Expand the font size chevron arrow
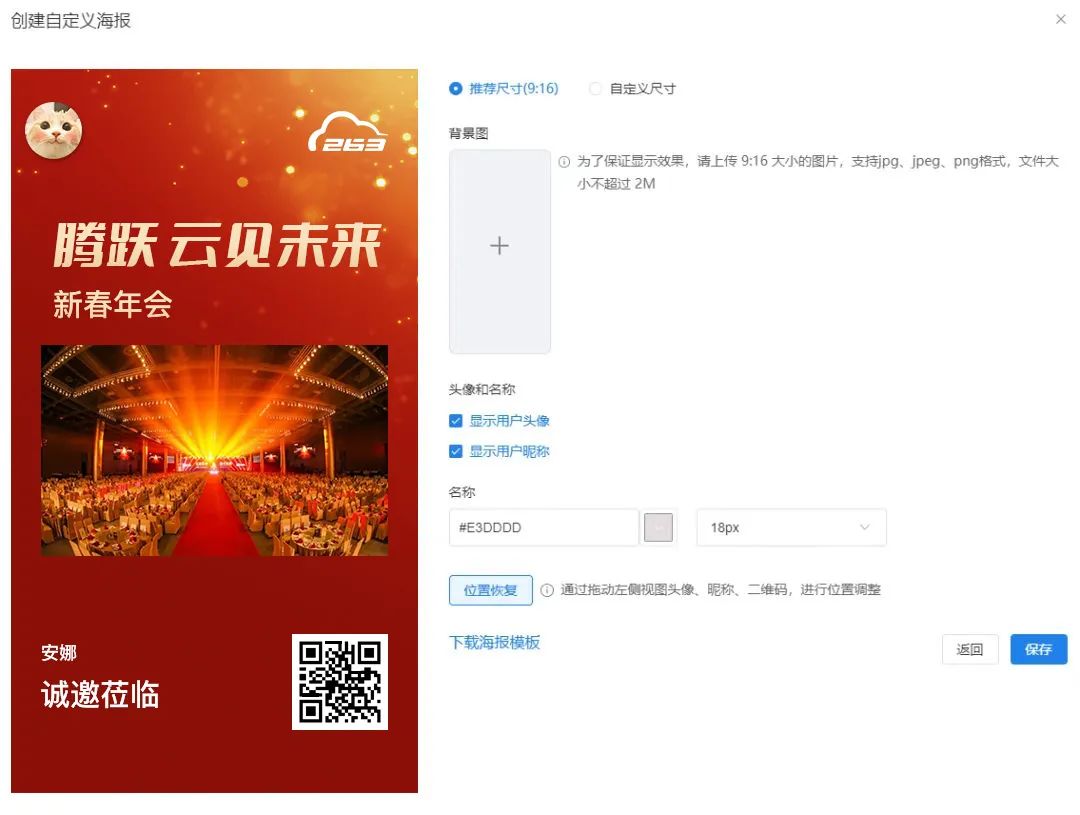The image size is (1080, 815). (x=864, y=528)
